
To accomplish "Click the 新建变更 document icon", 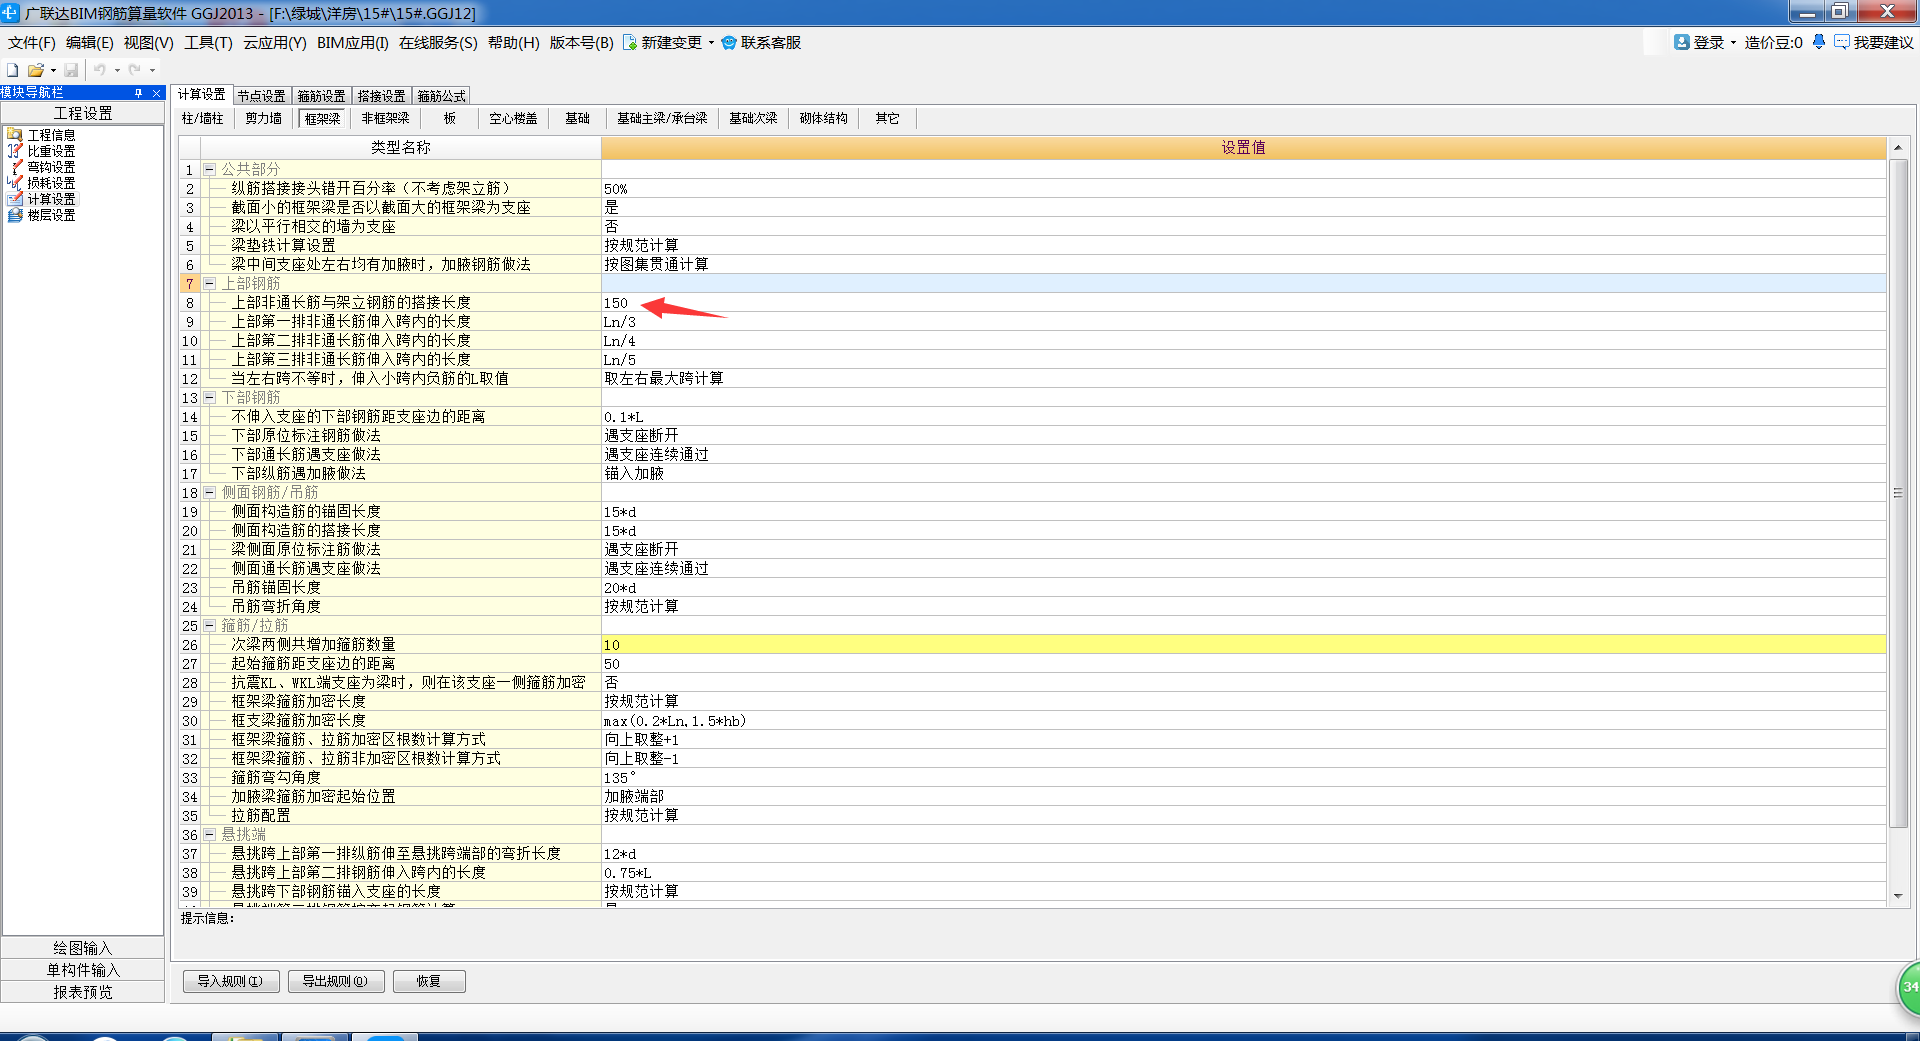I will pyautogui.click(x=630, y=43).
